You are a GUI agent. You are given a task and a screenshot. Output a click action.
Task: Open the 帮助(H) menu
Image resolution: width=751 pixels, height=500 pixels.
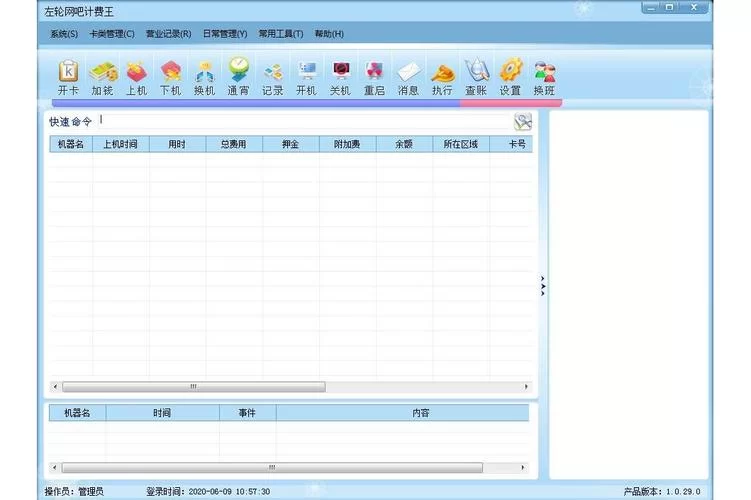[329, 34]
